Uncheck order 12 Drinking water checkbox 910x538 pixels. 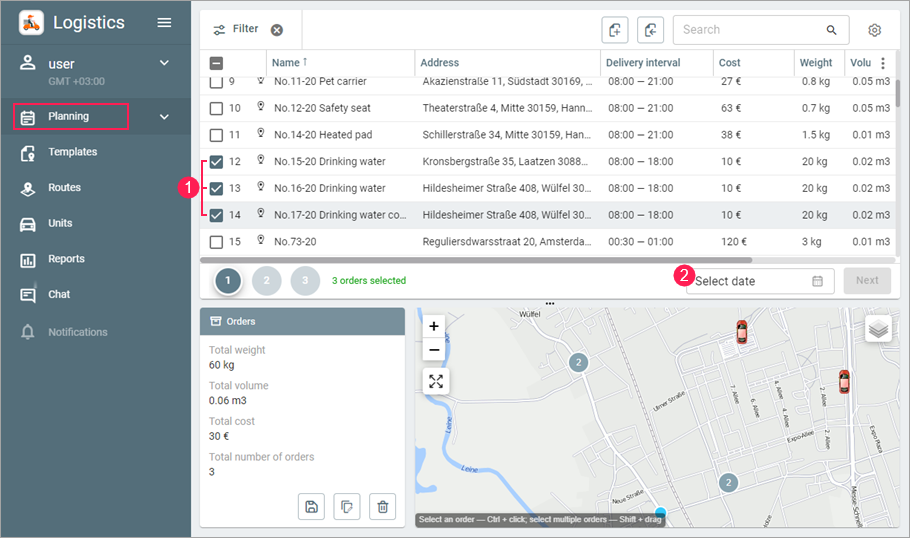[216, 162]
